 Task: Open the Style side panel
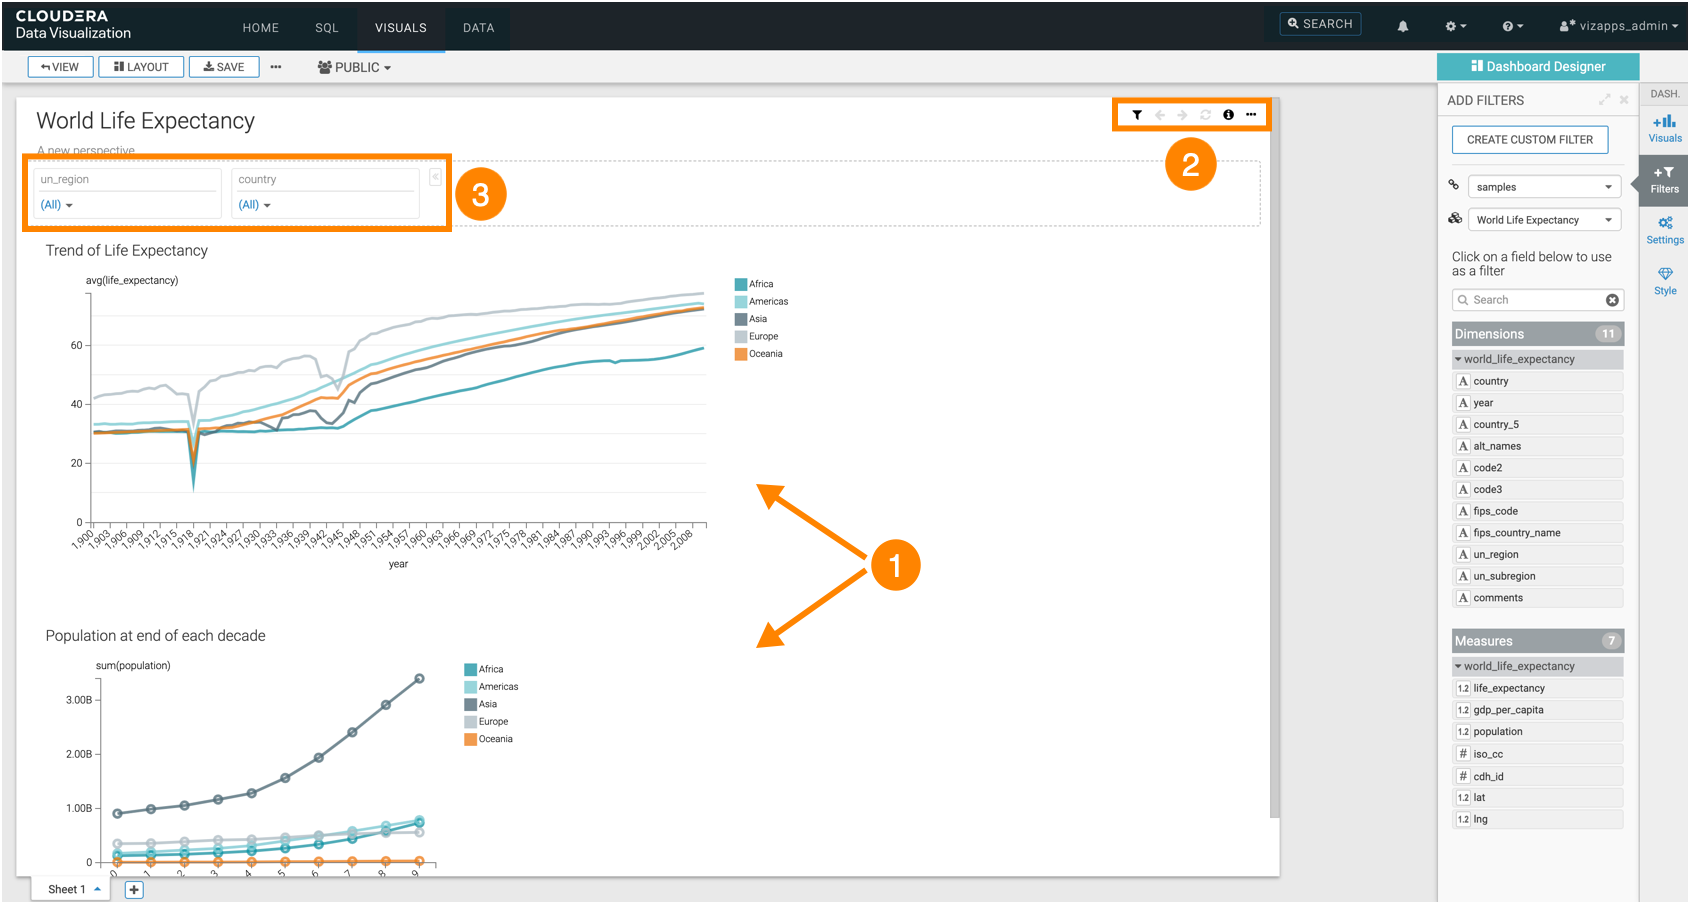coord(1664,281)
